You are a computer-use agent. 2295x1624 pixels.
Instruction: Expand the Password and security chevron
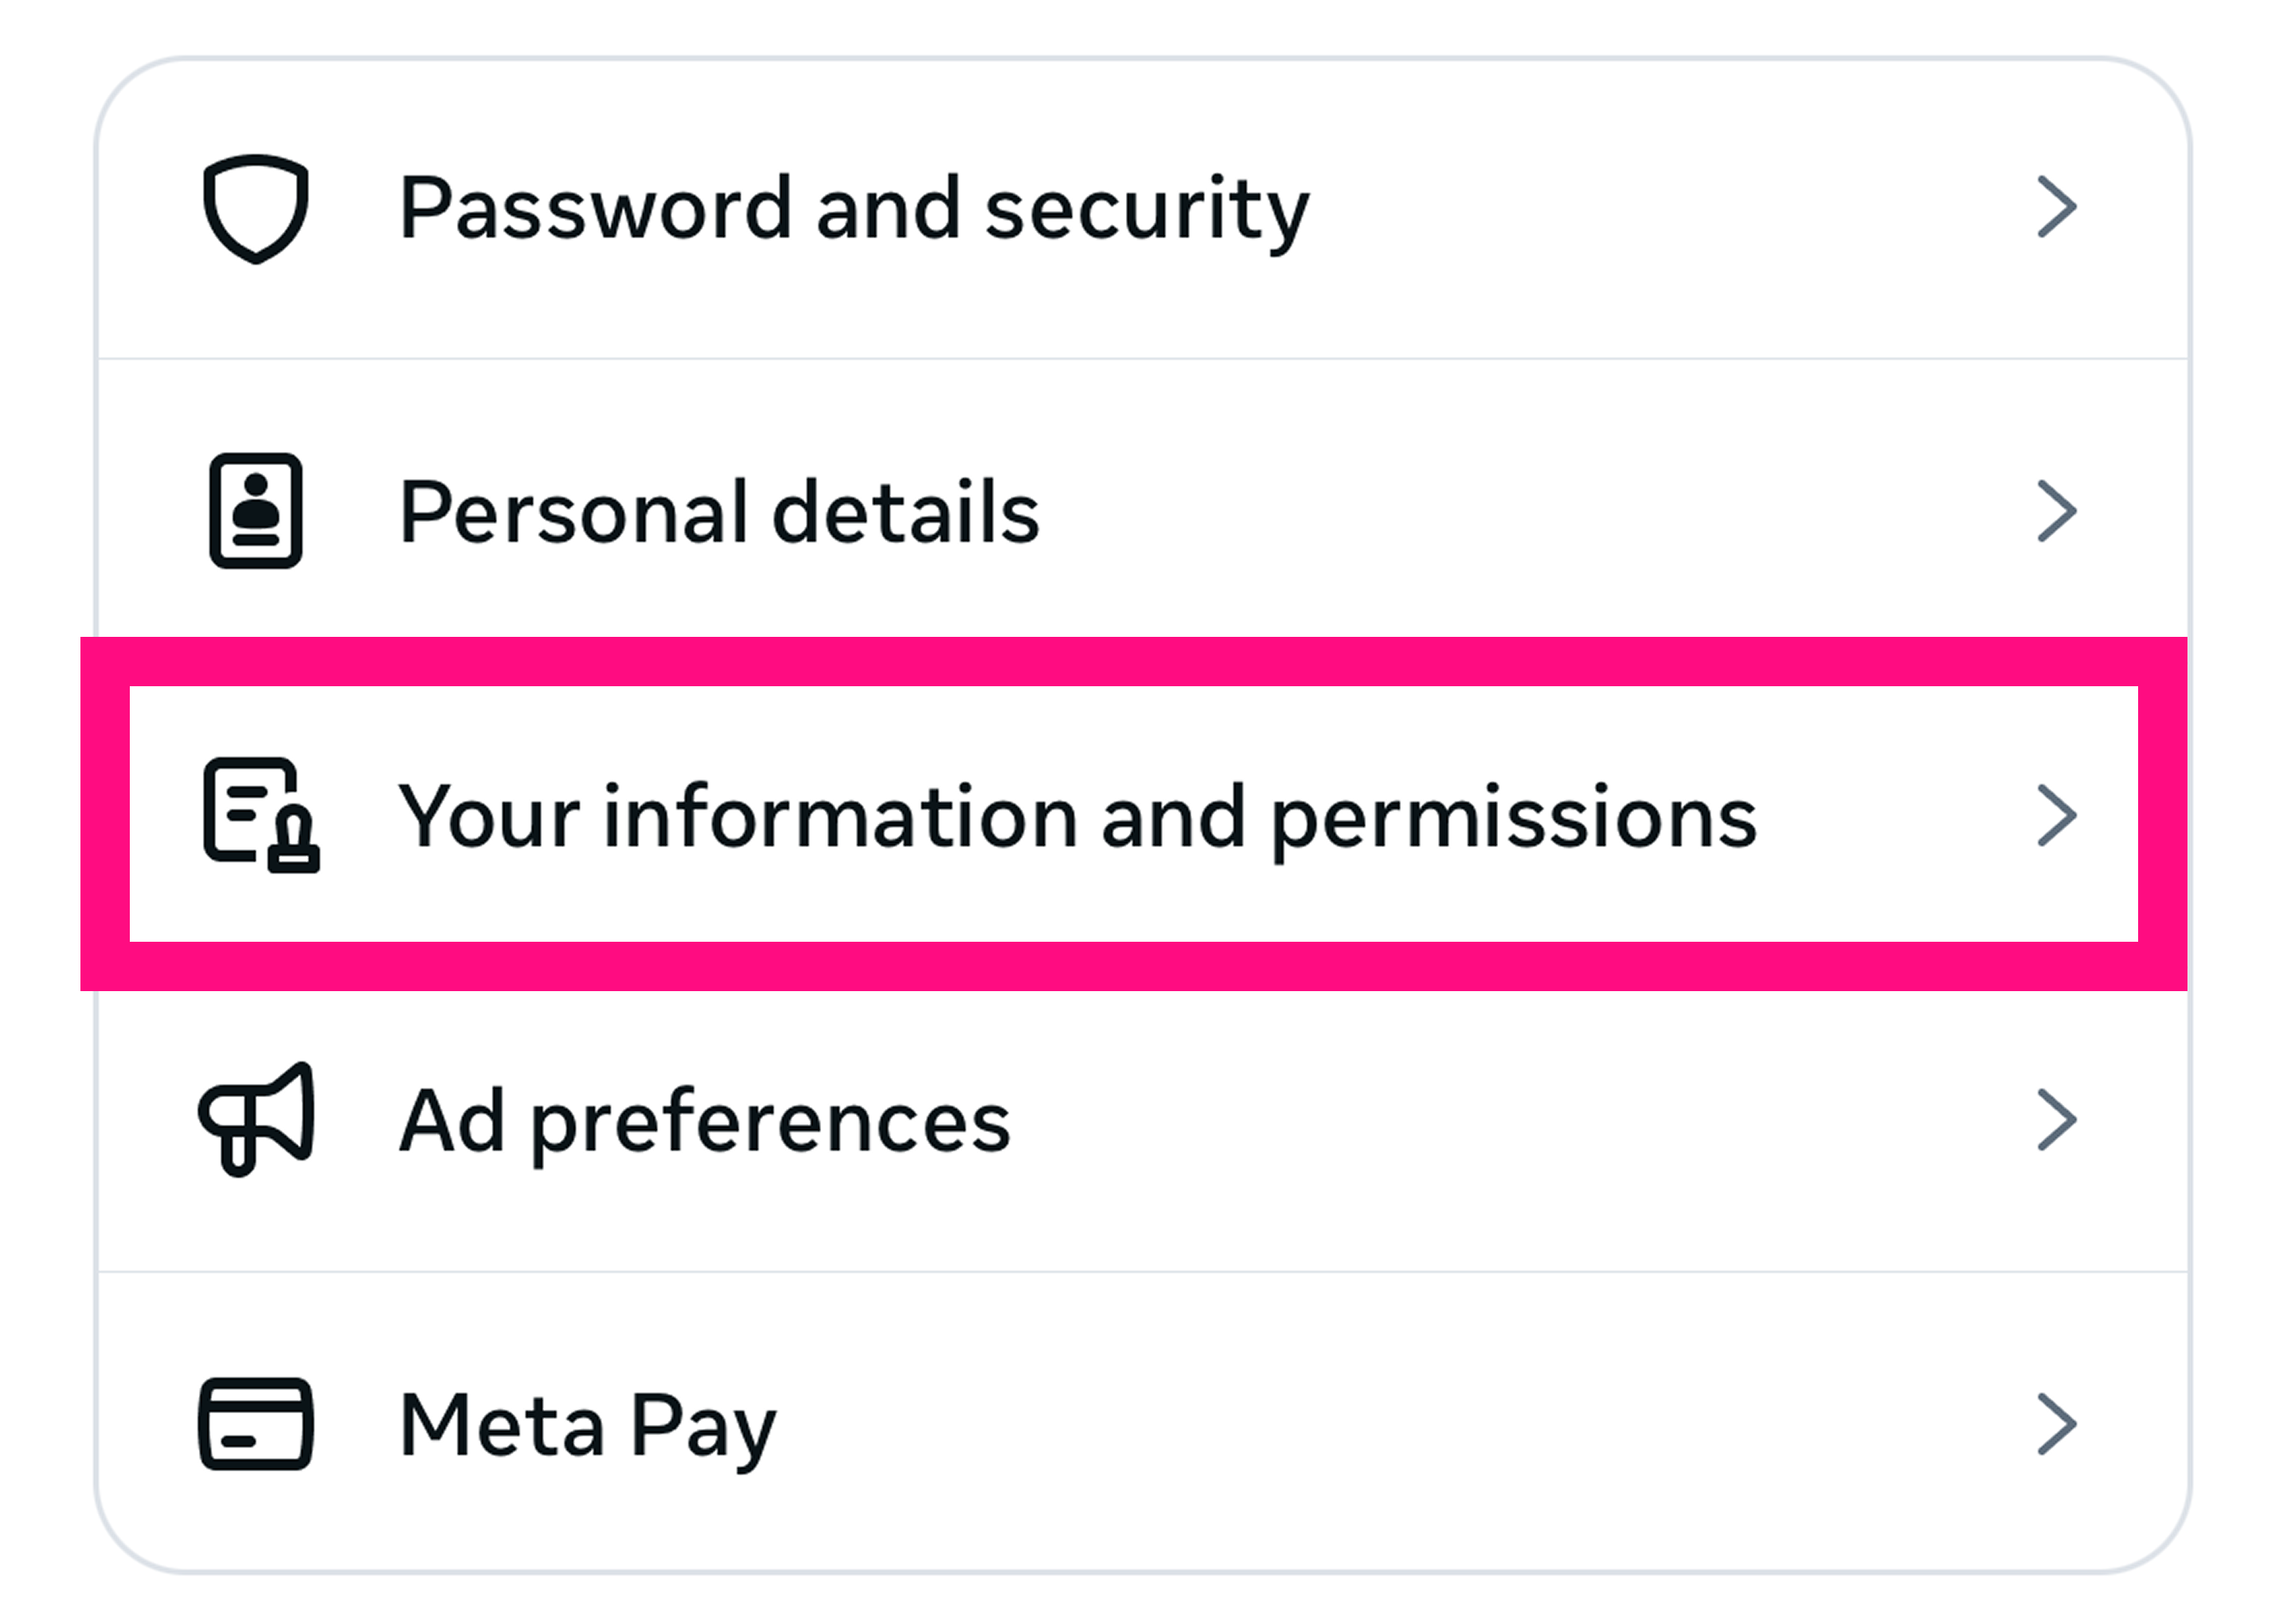pos(2057,207)
